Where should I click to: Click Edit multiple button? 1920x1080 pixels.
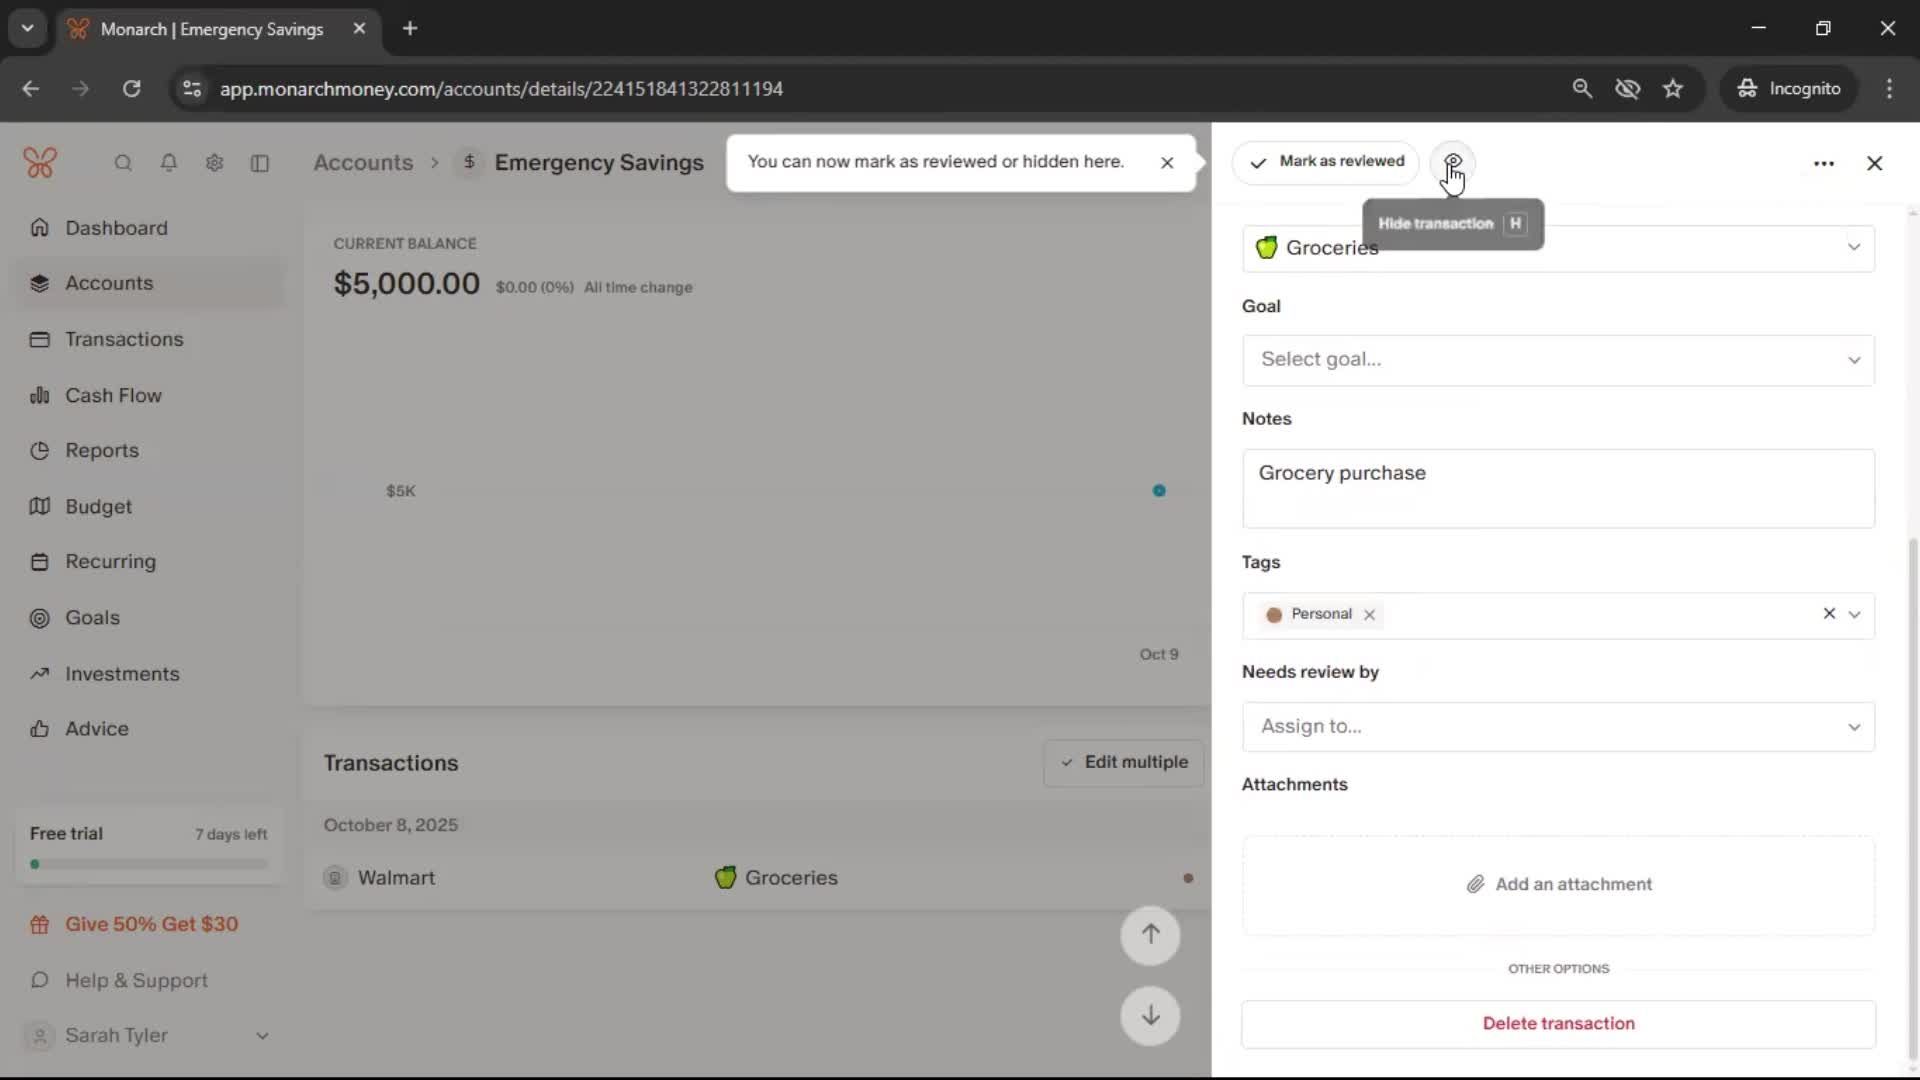pos(1124,763)
